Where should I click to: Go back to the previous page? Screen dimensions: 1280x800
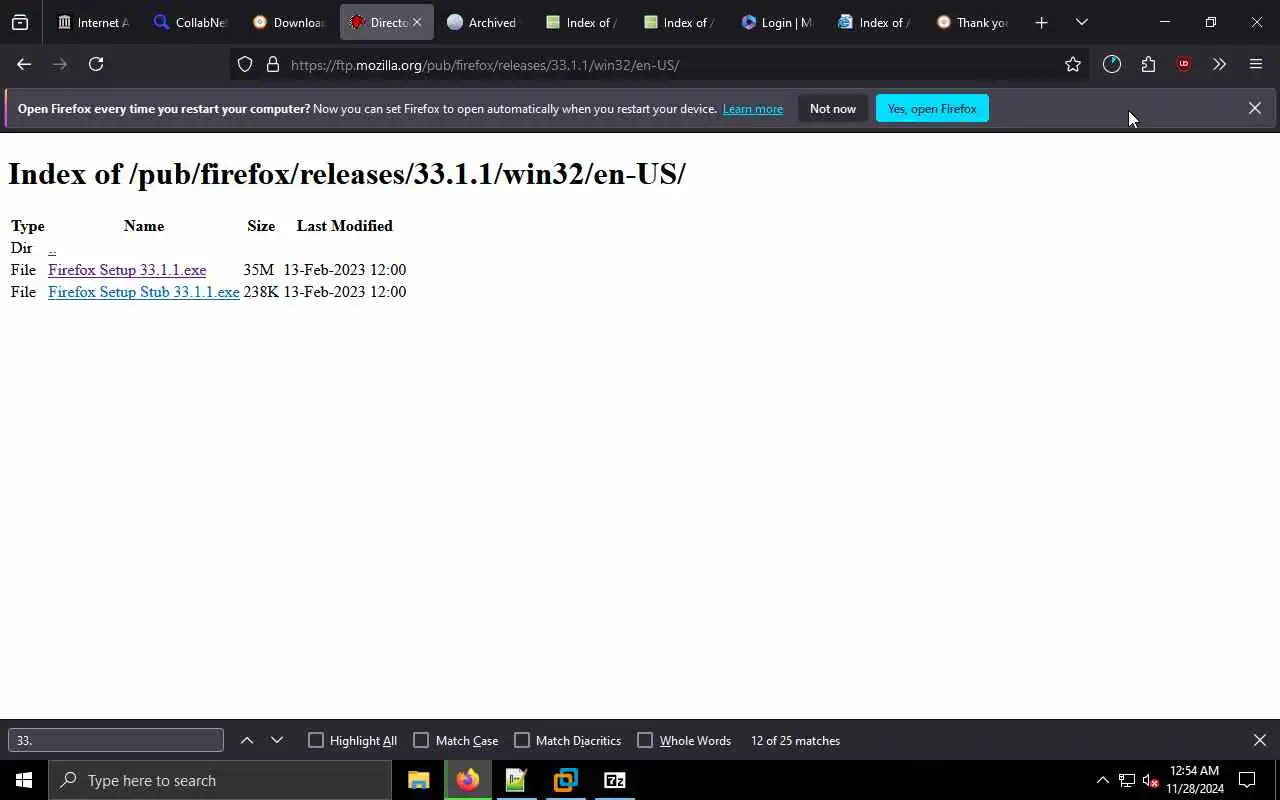coord(24,64)
